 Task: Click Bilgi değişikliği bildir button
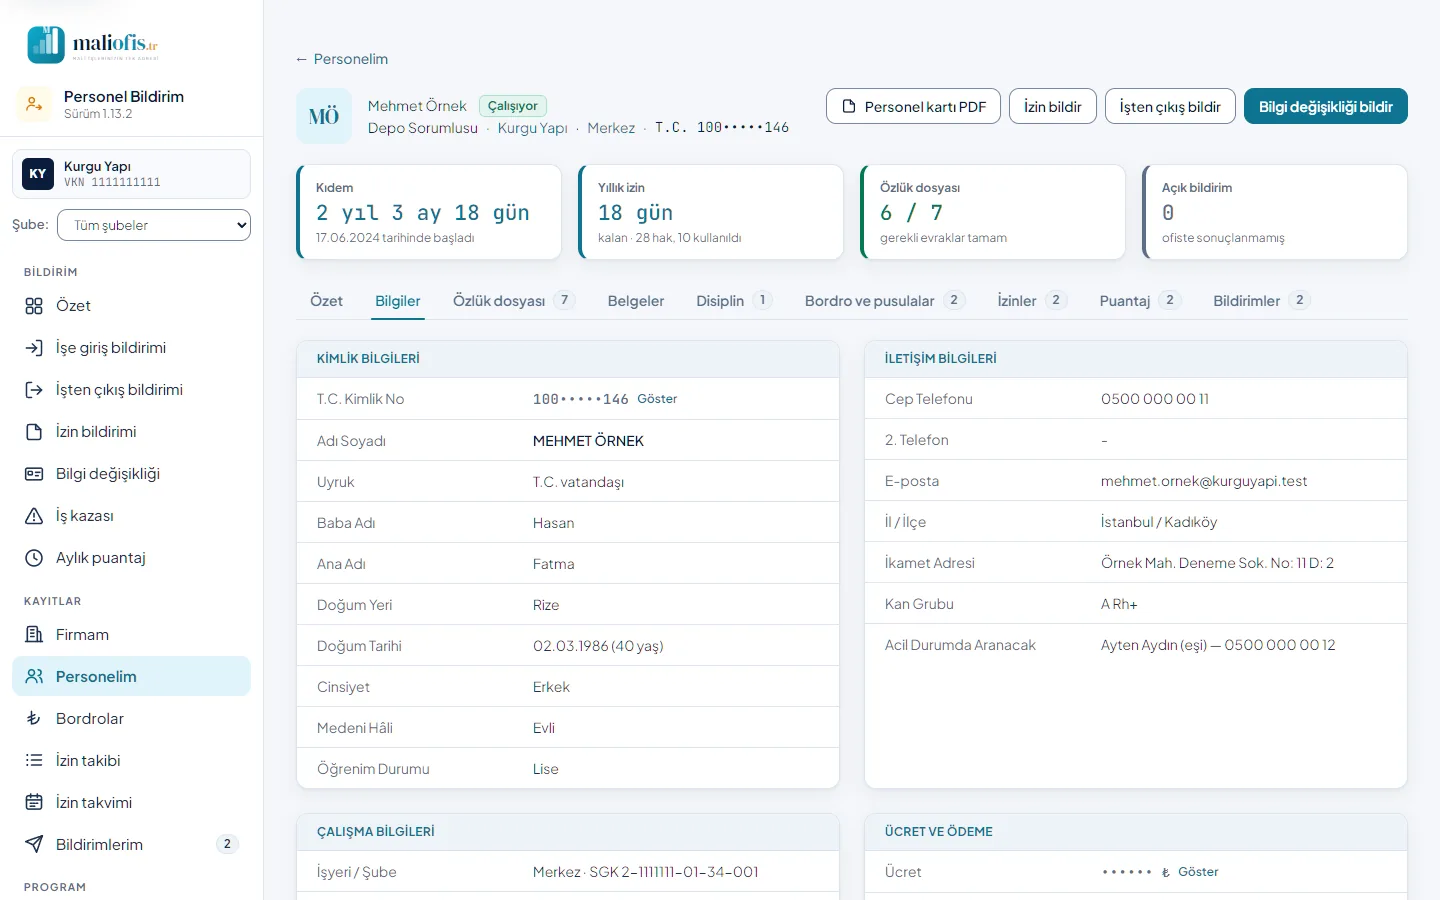(x=1326, y=107)
